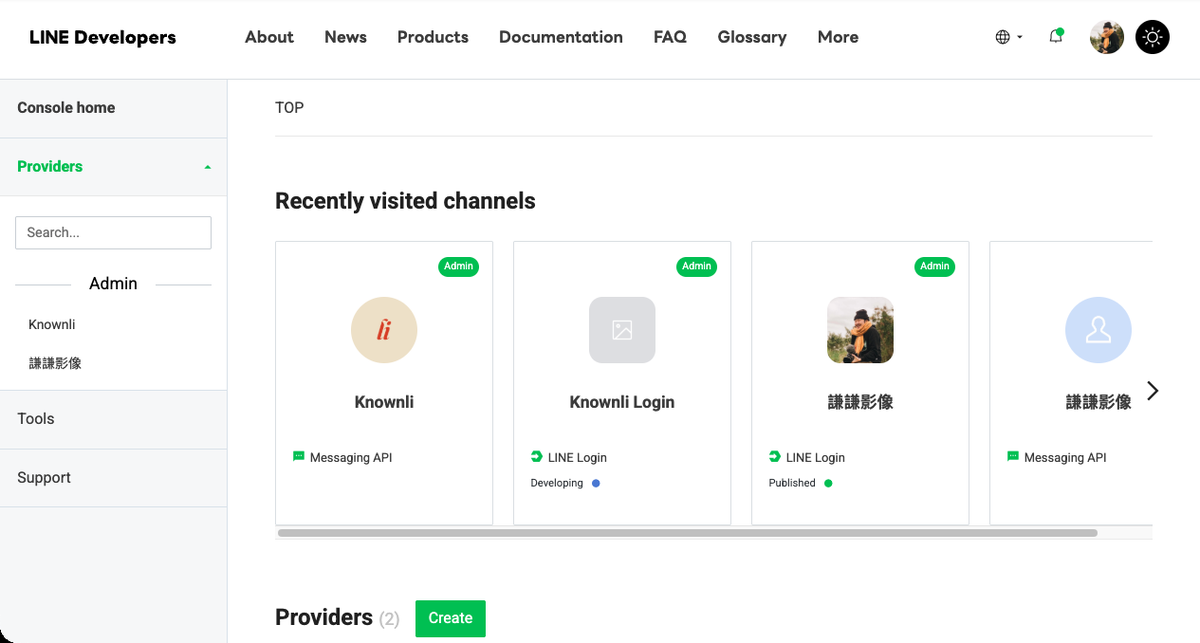This screenshot has width=1200, height=643.
Task: Click LINE Login icon on Knownli Login card
Action: click(536, 456)
